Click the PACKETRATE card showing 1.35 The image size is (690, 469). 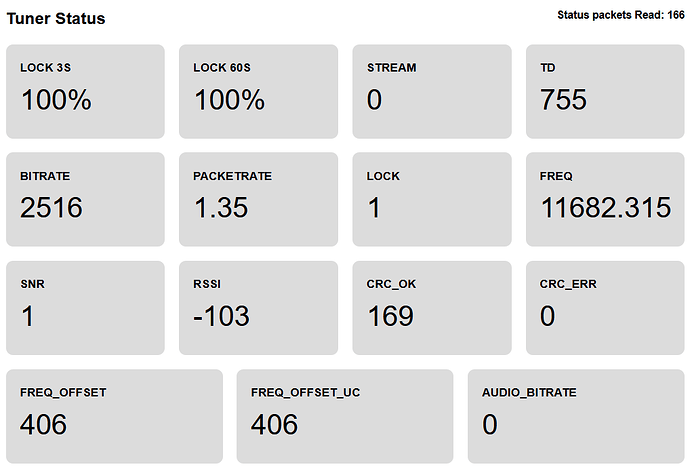point(258,199)
